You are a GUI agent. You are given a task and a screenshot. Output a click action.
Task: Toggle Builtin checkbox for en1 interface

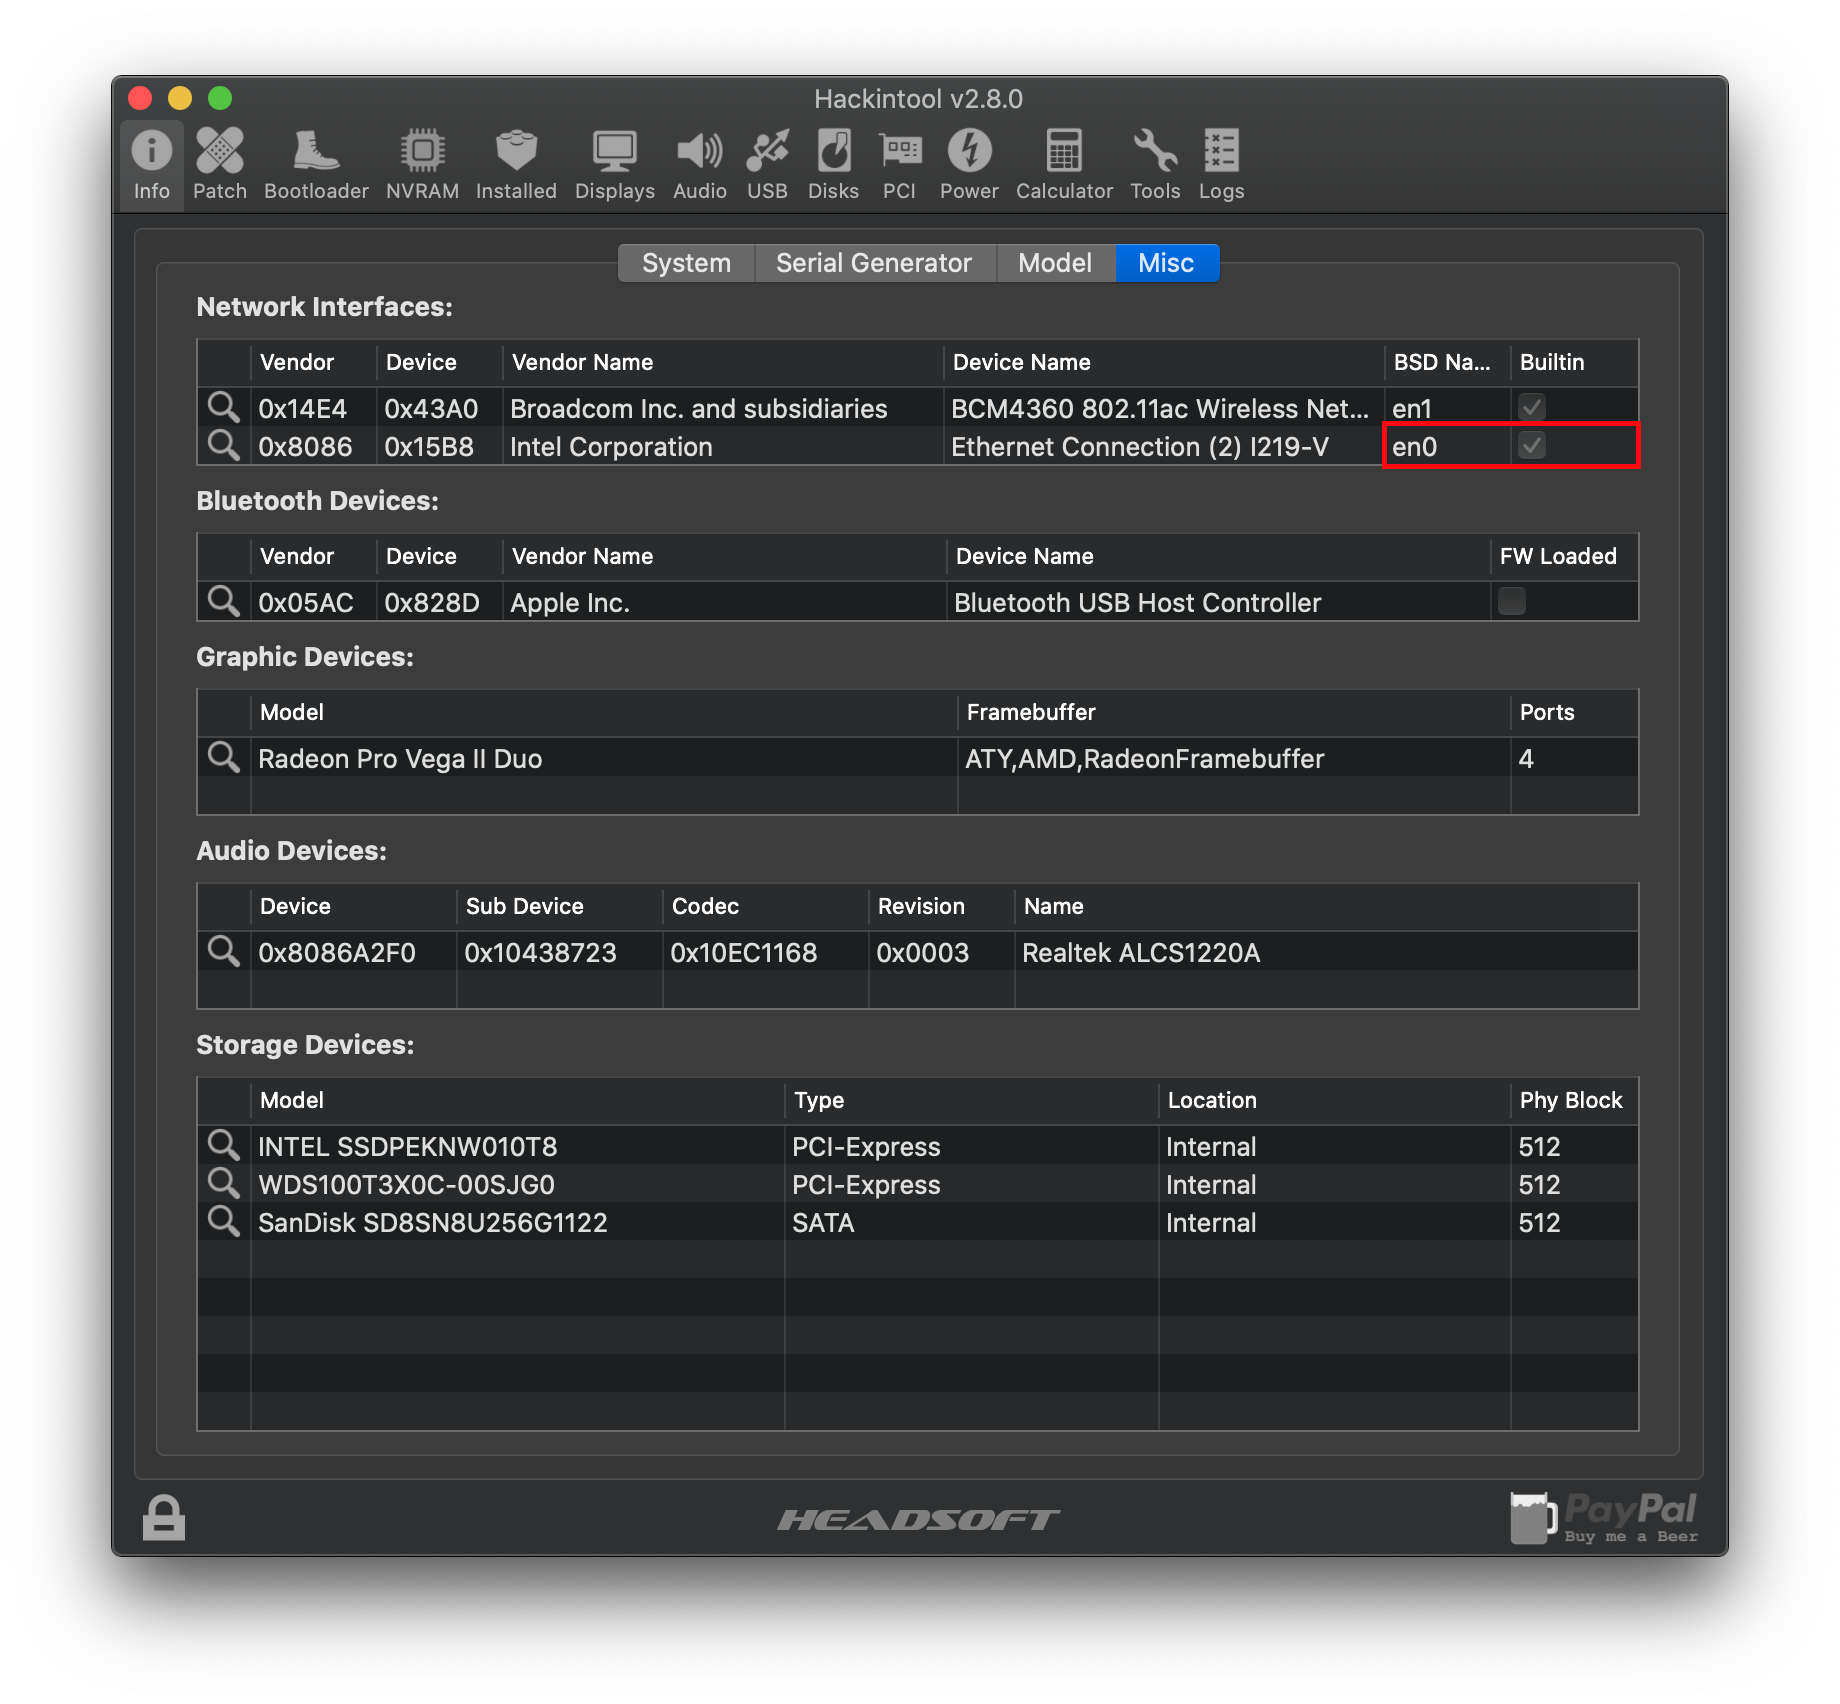[x=1531, y=408]
